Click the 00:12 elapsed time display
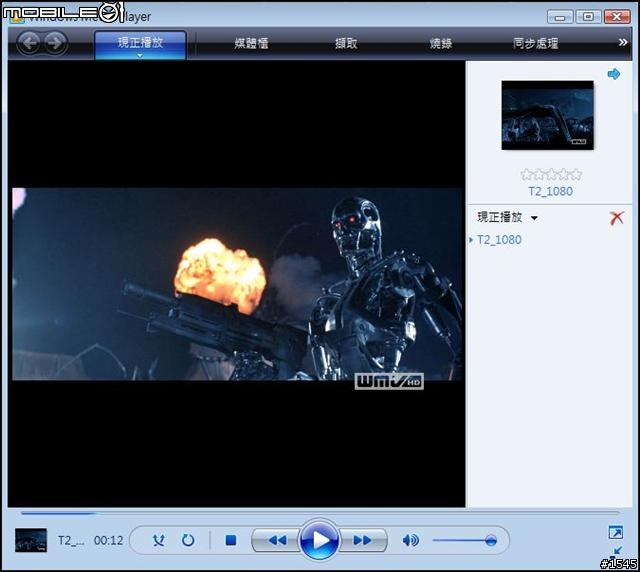Screen dimensions: 640x572 pos(108,541)
